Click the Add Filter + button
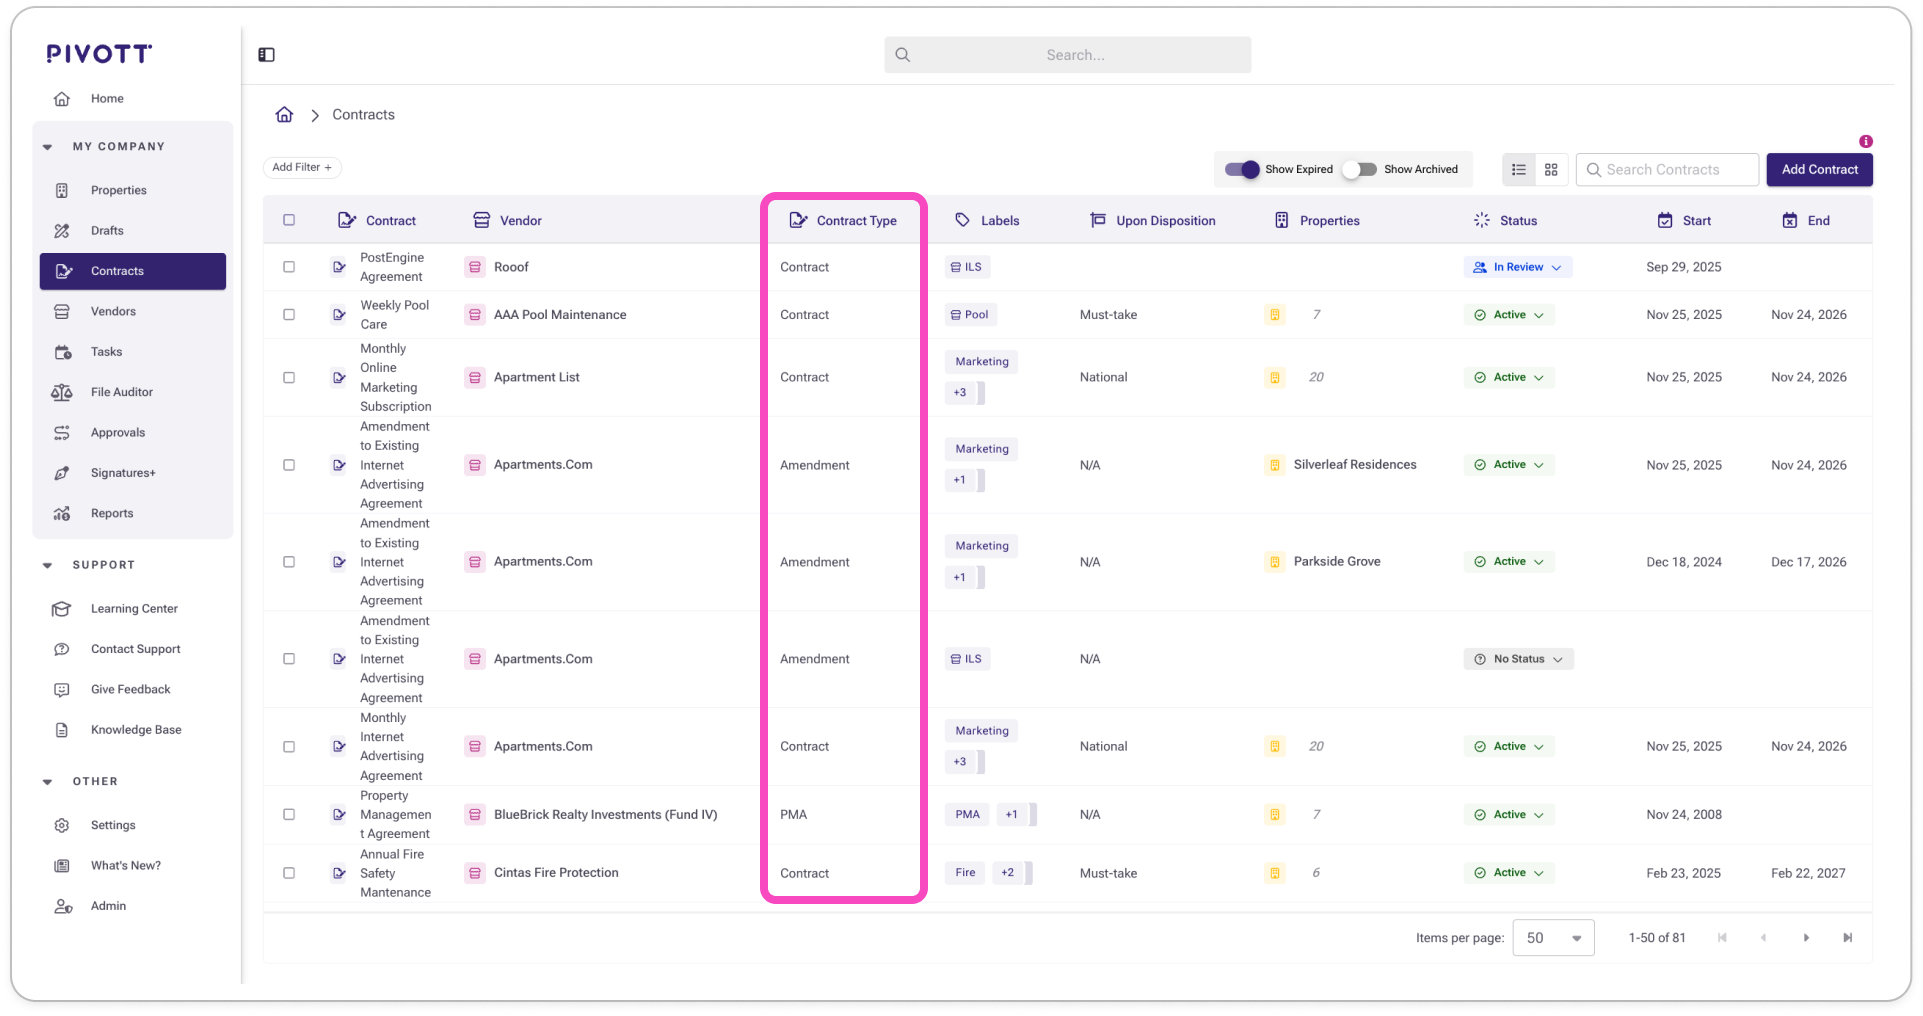 click(302, 168)
